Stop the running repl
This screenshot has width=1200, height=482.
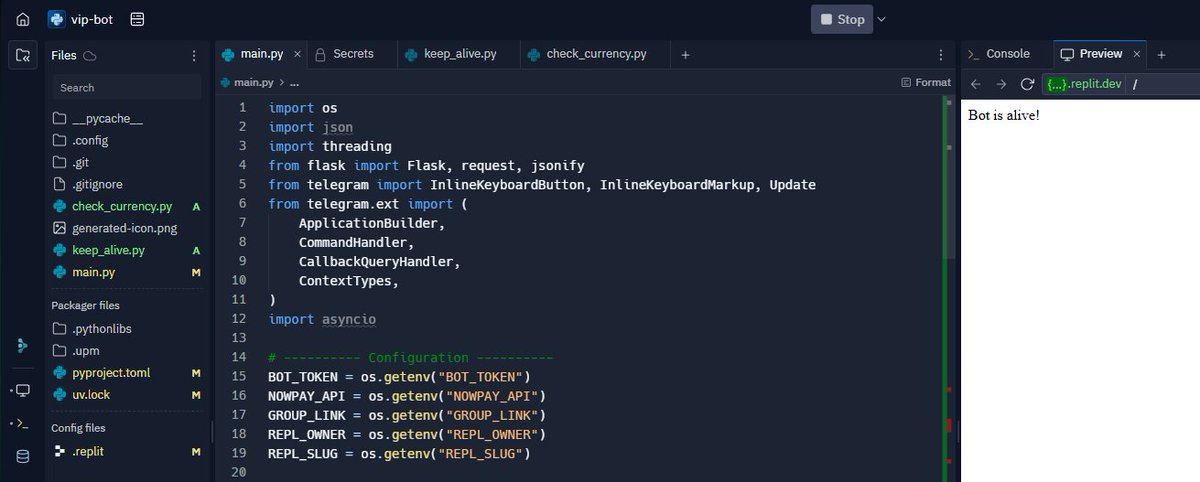pyautogui.click(x=842, y=19)
